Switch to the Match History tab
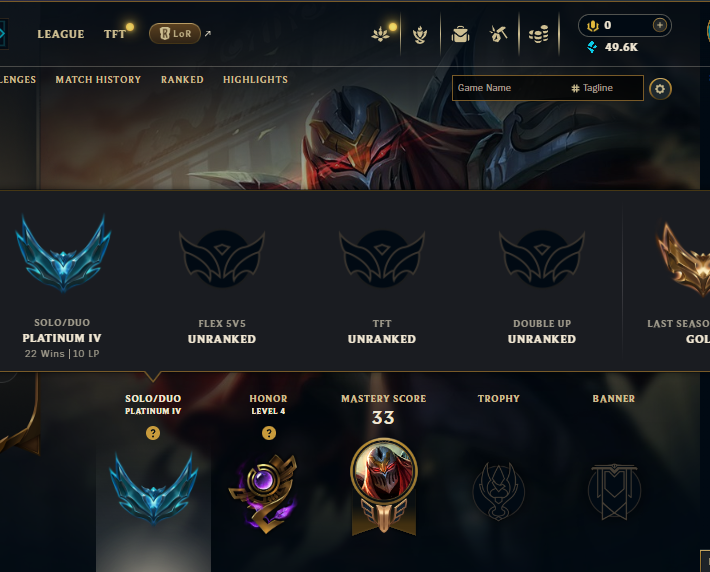710x572 pixels. pos(98,80)
